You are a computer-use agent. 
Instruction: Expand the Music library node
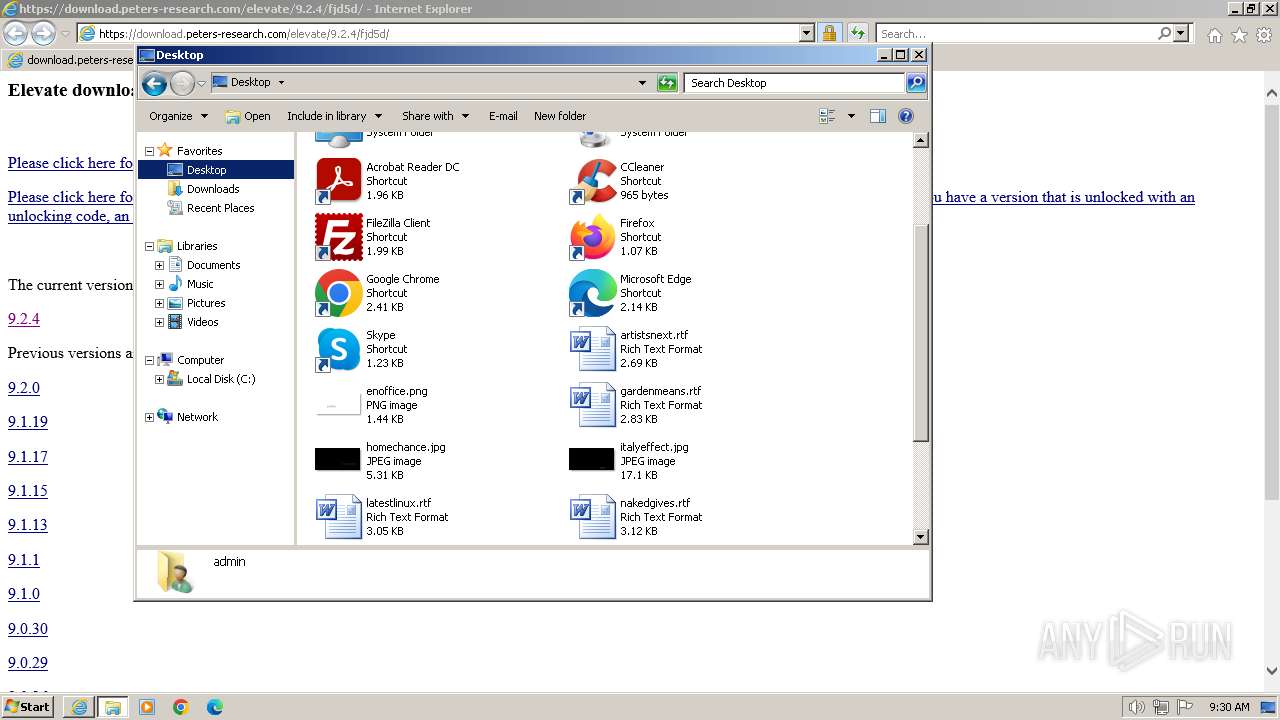[x=159, y=284]
